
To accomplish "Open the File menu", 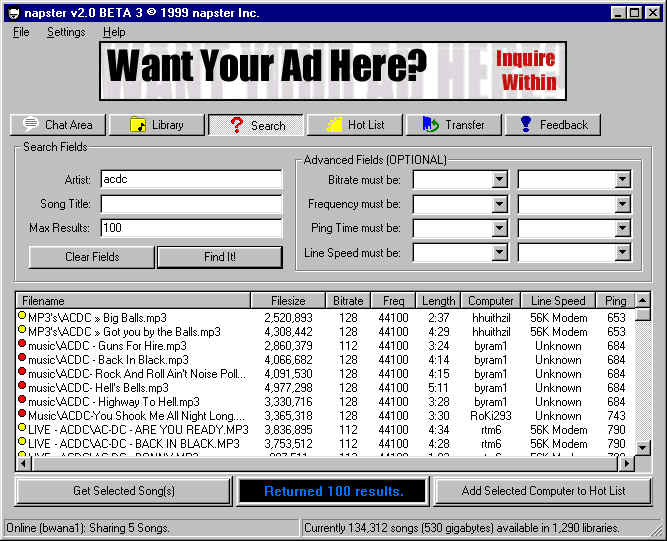I will [x=21, y=32].
